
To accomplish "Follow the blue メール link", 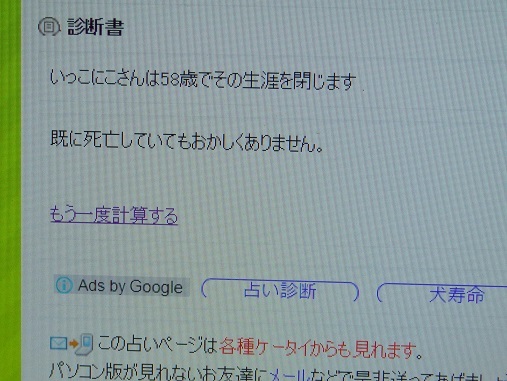I will (288, 375).
